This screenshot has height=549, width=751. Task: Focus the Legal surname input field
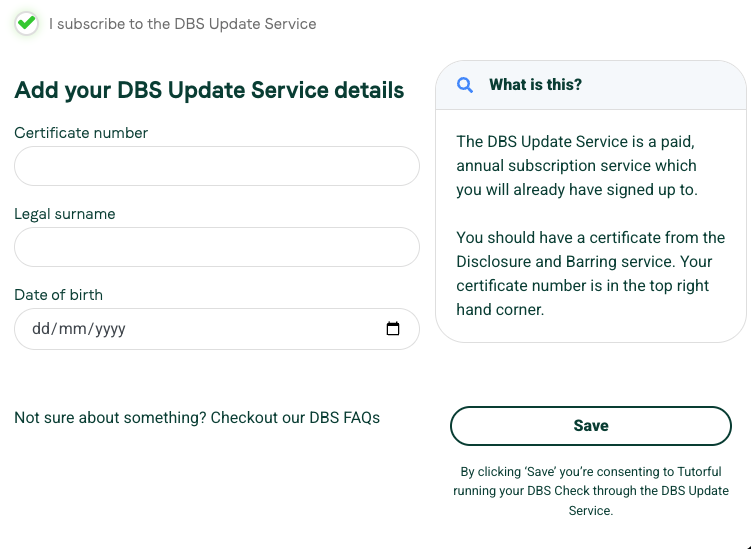point(217,247)
